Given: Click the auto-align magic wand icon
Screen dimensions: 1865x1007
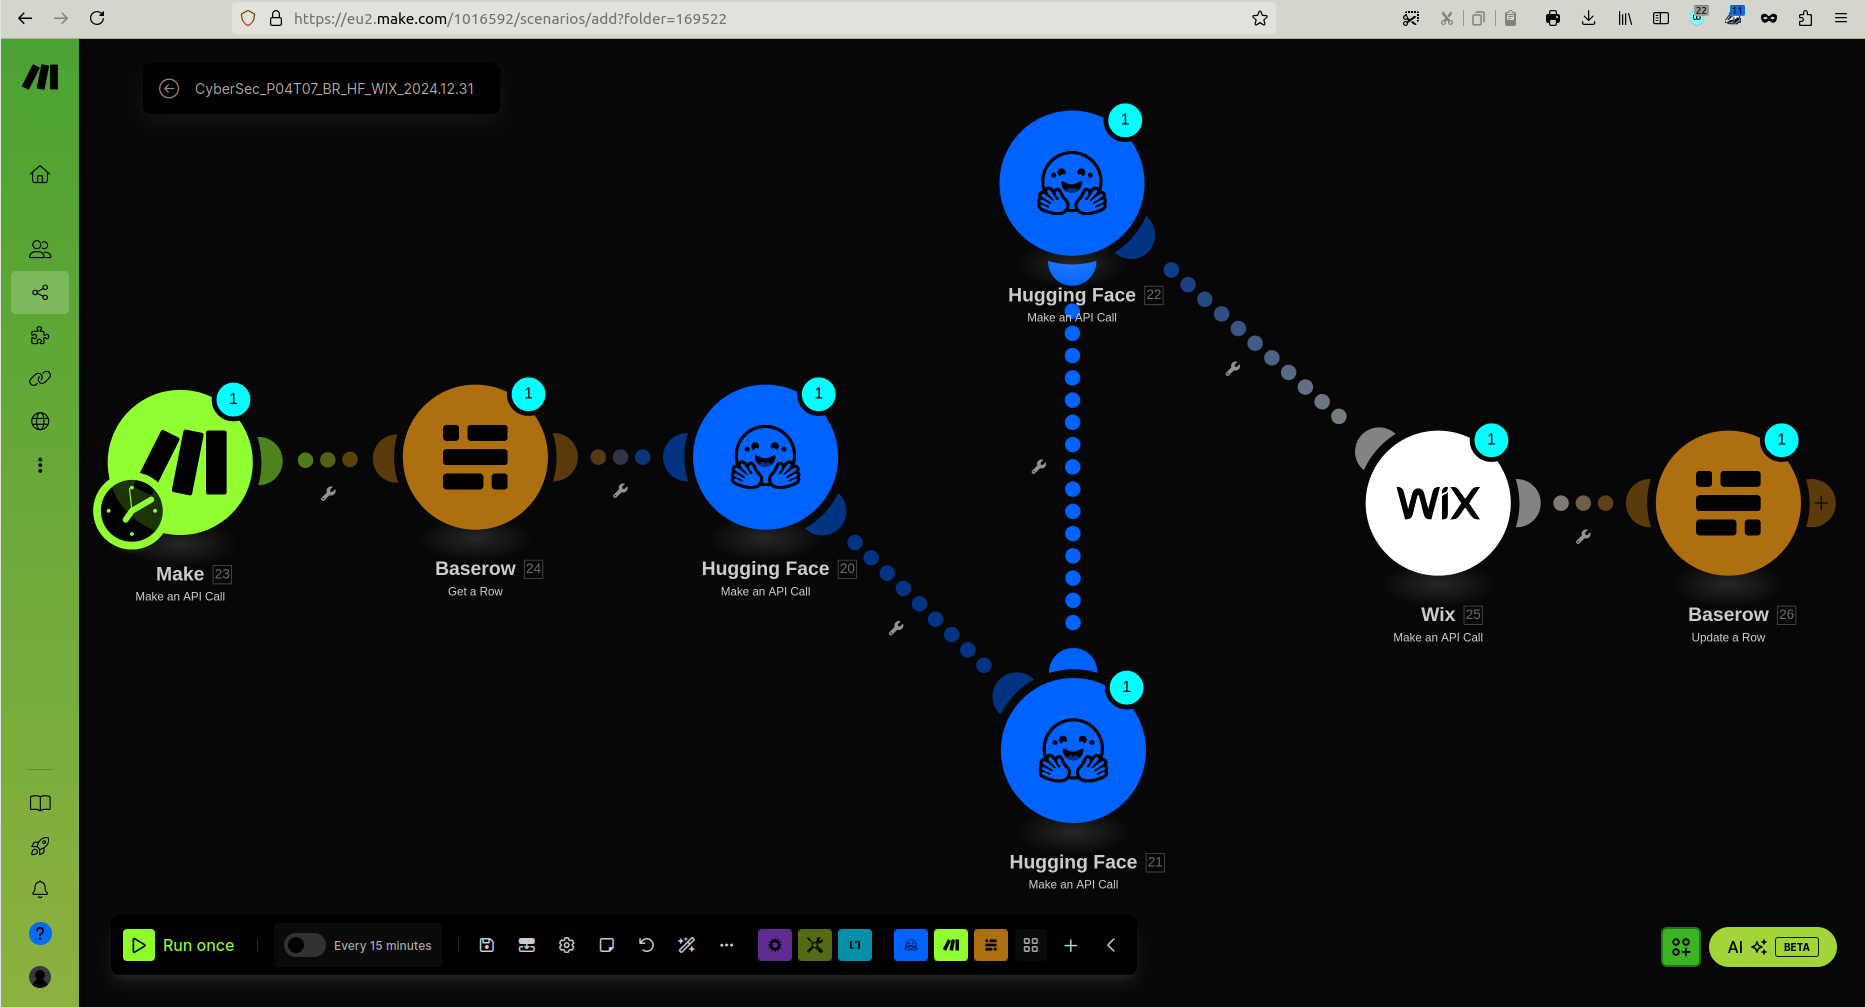Looking at the screenshot, I should pos(687,945).
